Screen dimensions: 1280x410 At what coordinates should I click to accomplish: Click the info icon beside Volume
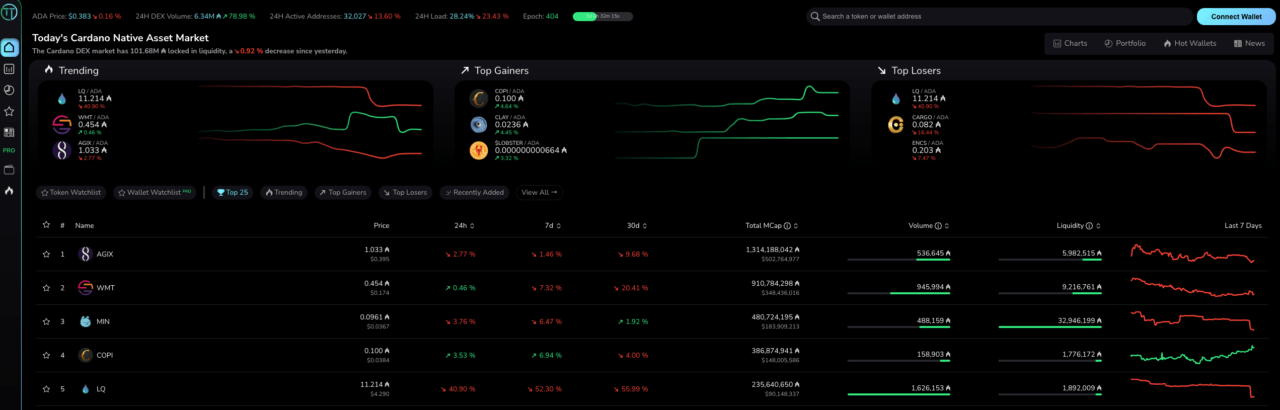[x=938, y=226]
